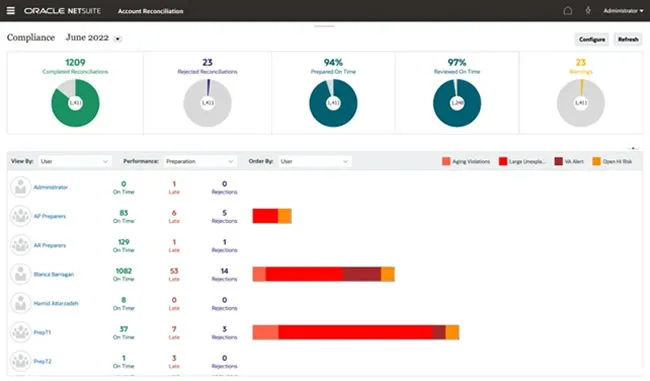
Task: Click 53 Late for Bianca Barragan
Action: (174, 271)
